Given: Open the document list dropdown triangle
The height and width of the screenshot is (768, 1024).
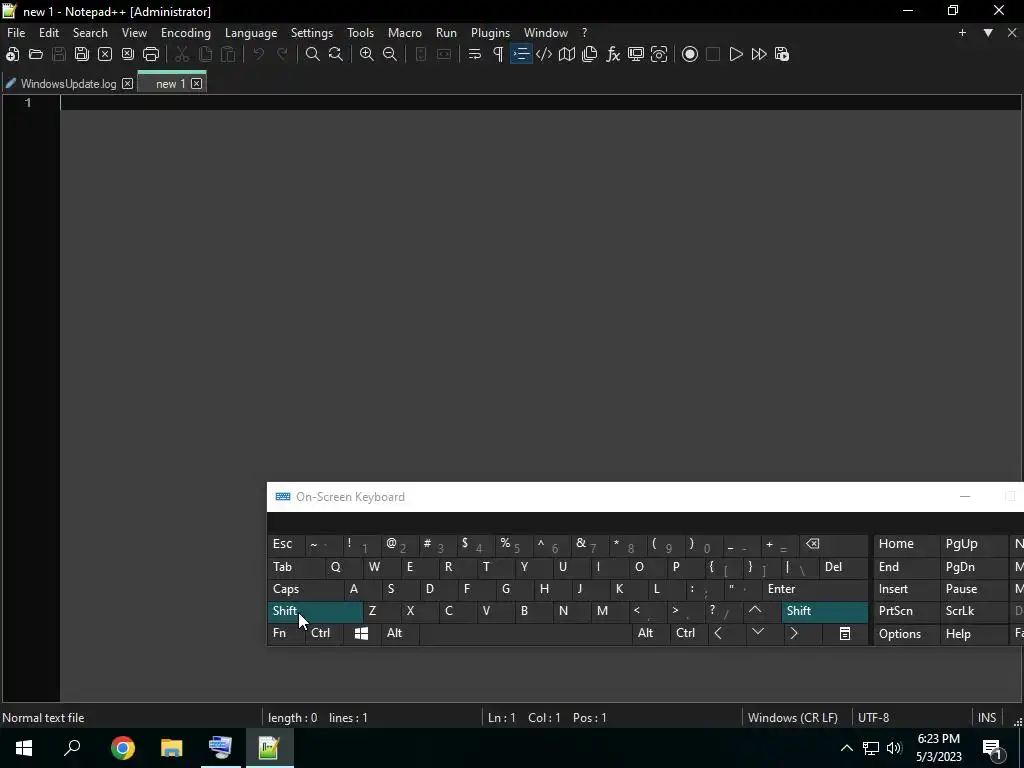Looking at the screenshot, I should click(x=988, y=33).
